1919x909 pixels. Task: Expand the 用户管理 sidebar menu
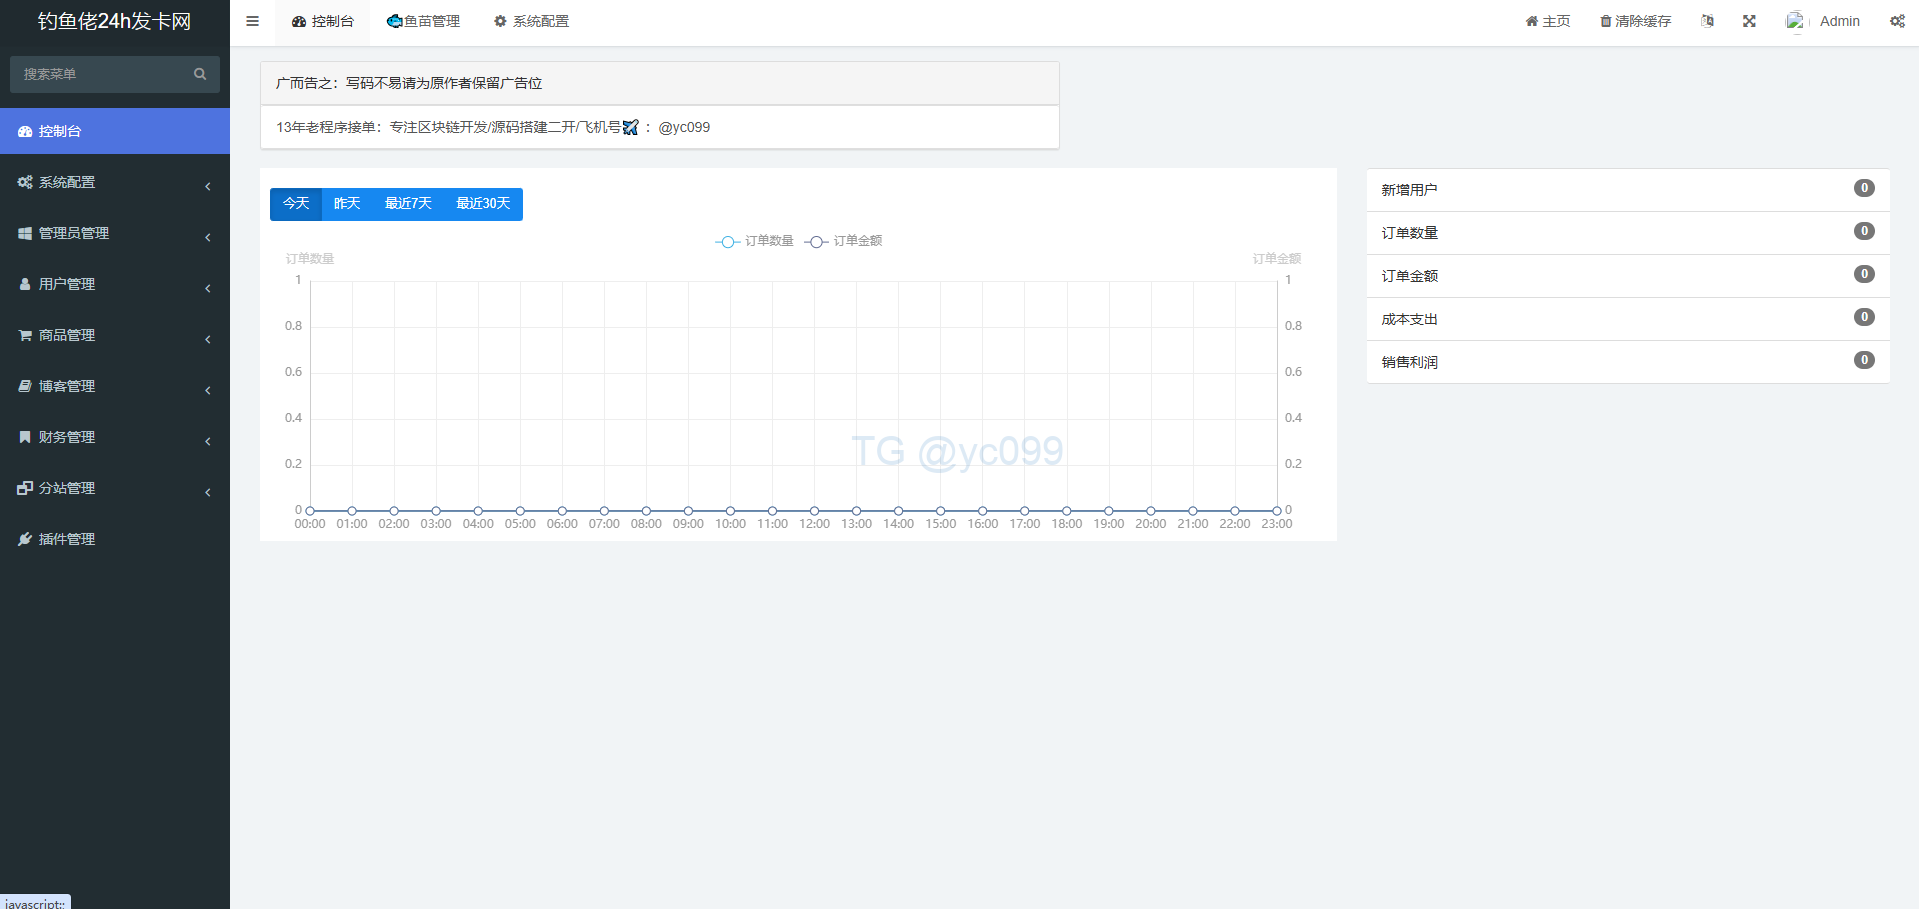pyautogui.click(x=115, y=285)
